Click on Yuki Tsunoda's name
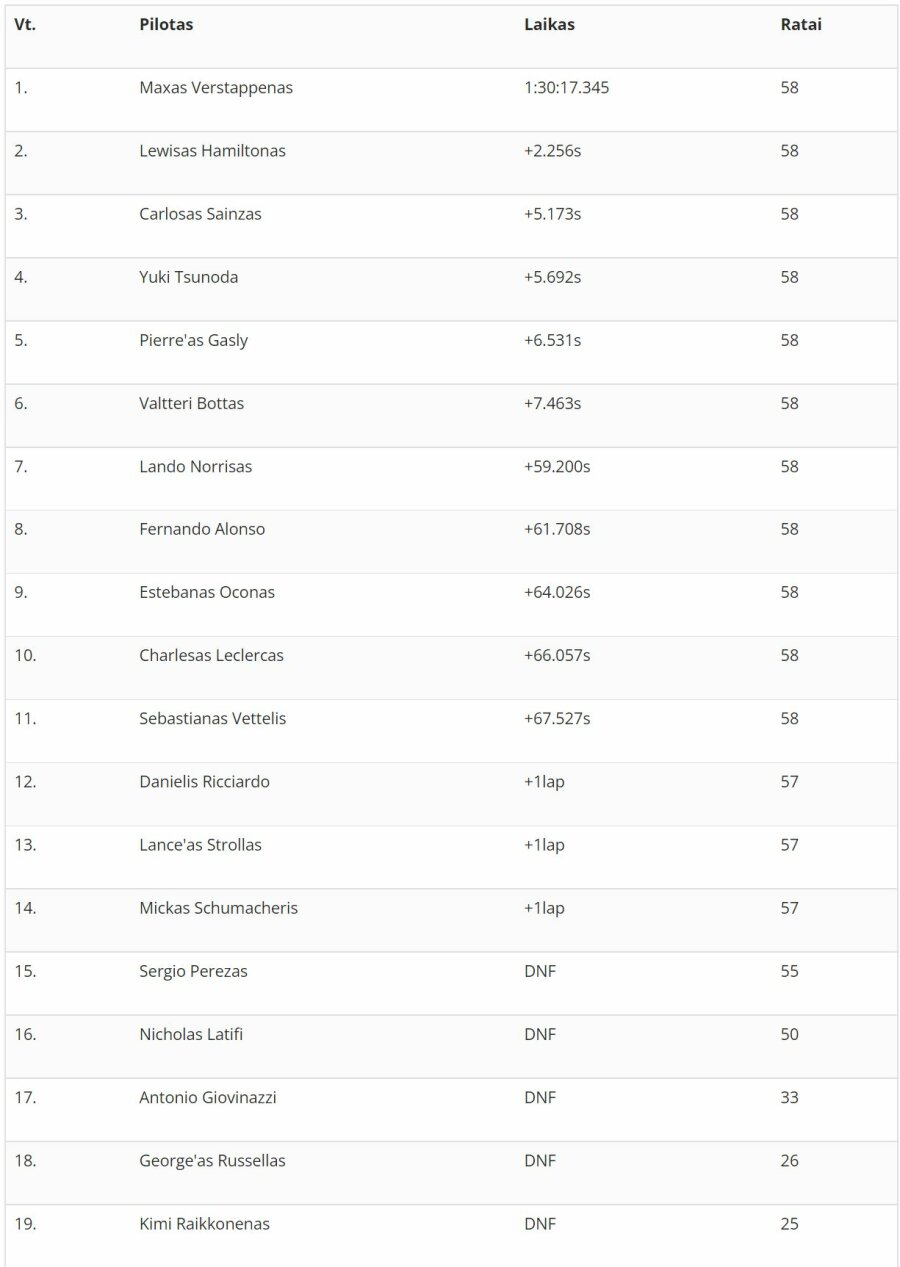The width and height of the screenshot is (900, 1267). click(189, 277)
